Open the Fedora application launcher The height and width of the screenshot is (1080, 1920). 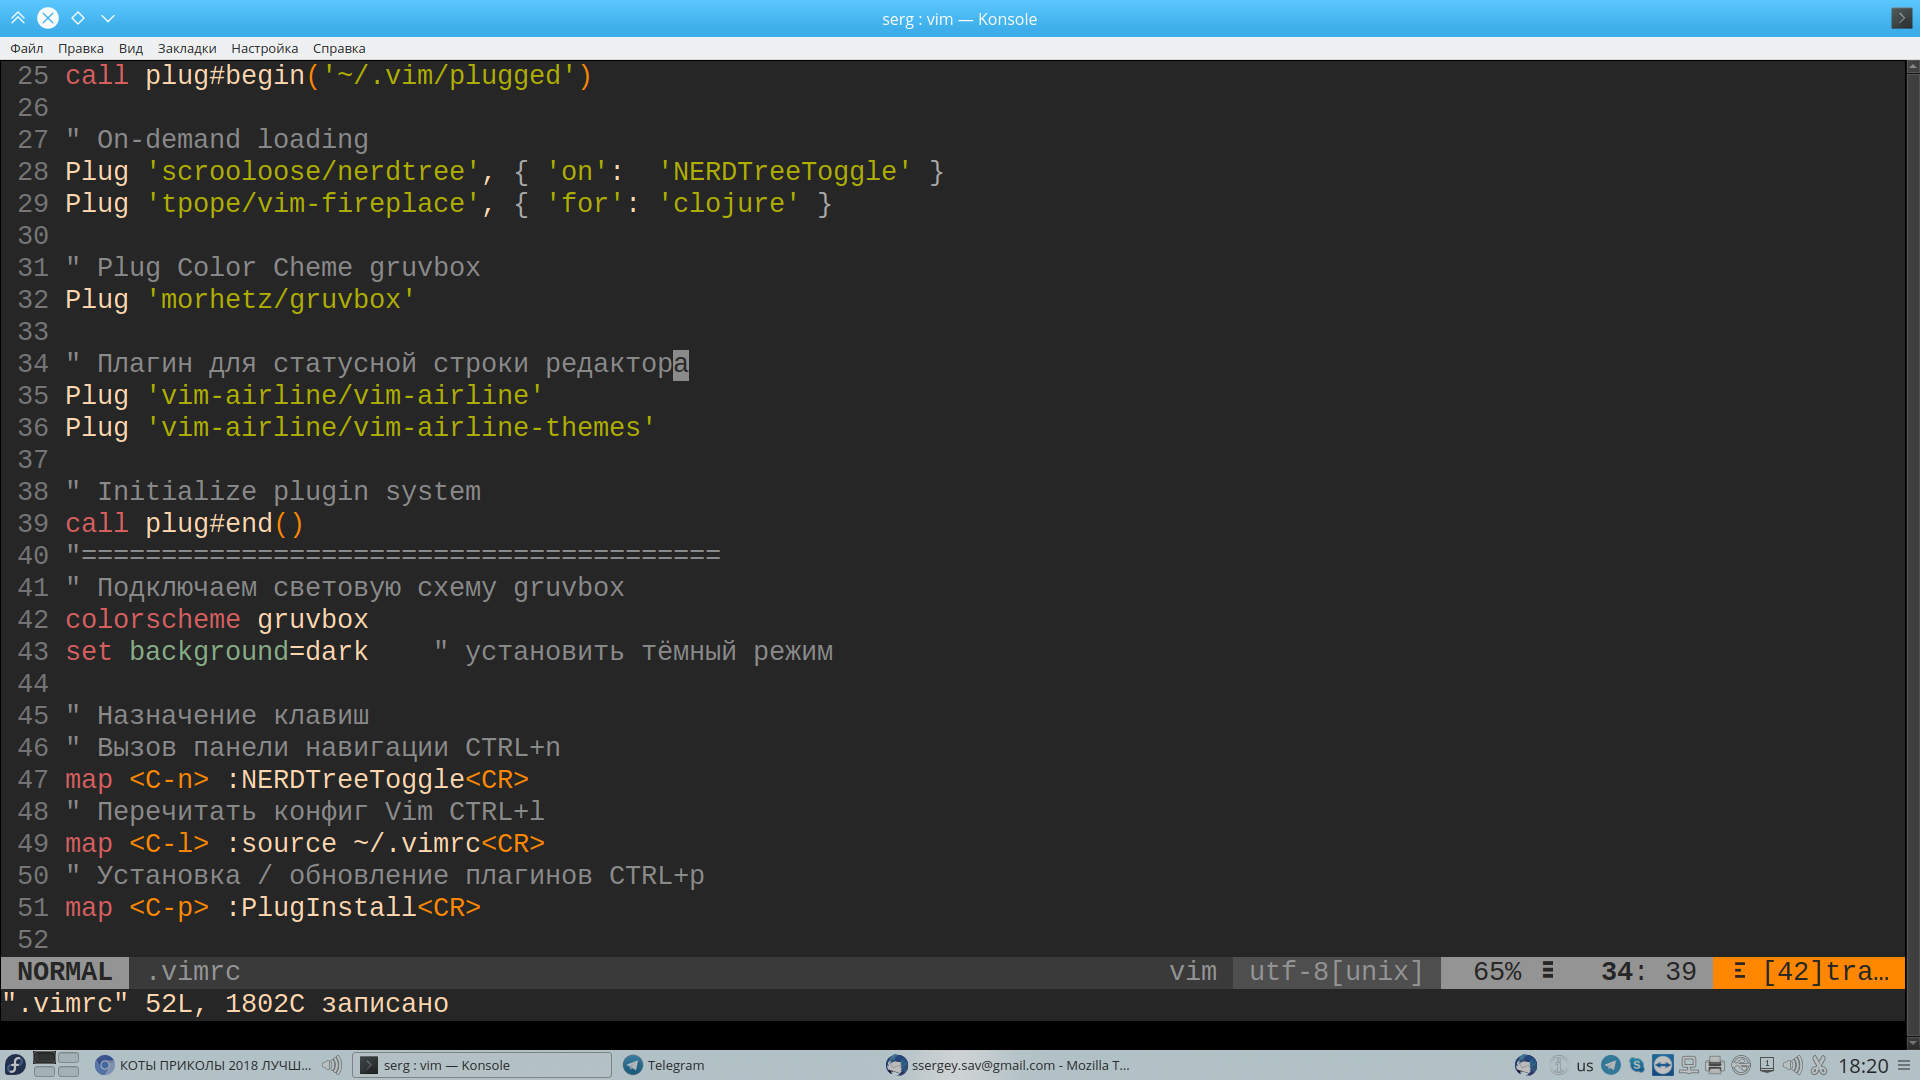(15, 1065)
